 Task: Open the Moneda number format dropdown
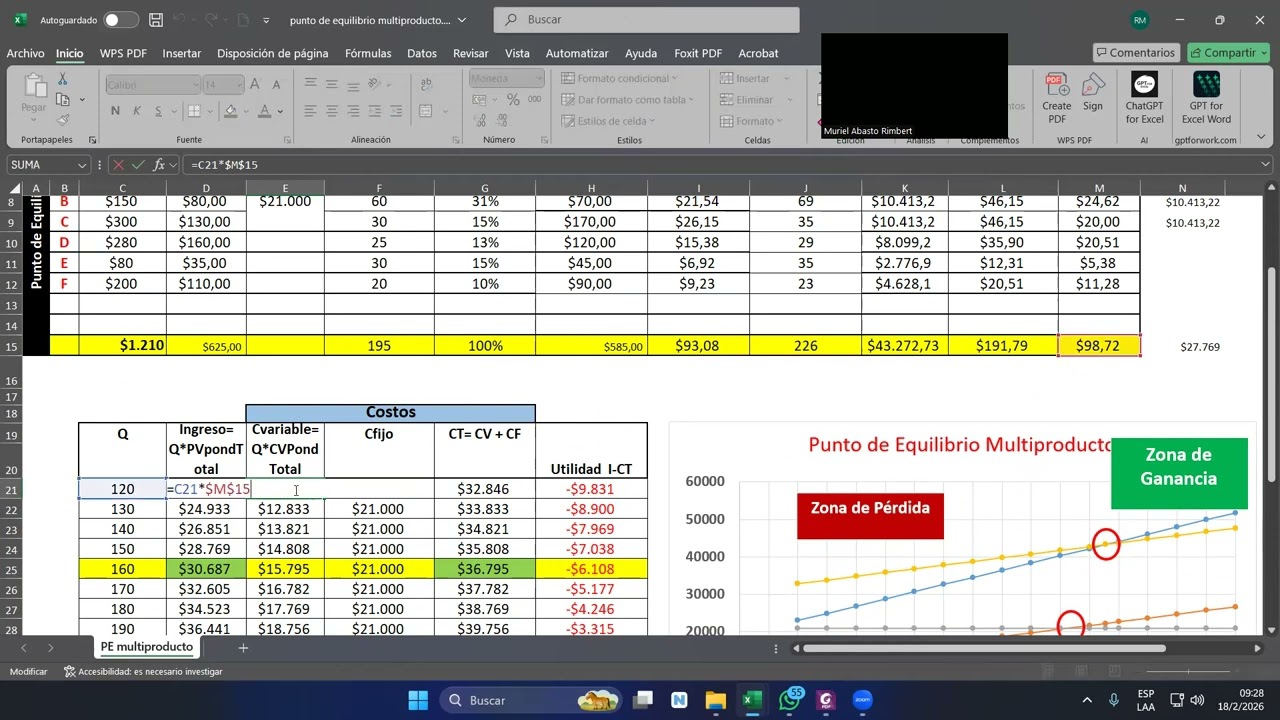coord(539,78)
